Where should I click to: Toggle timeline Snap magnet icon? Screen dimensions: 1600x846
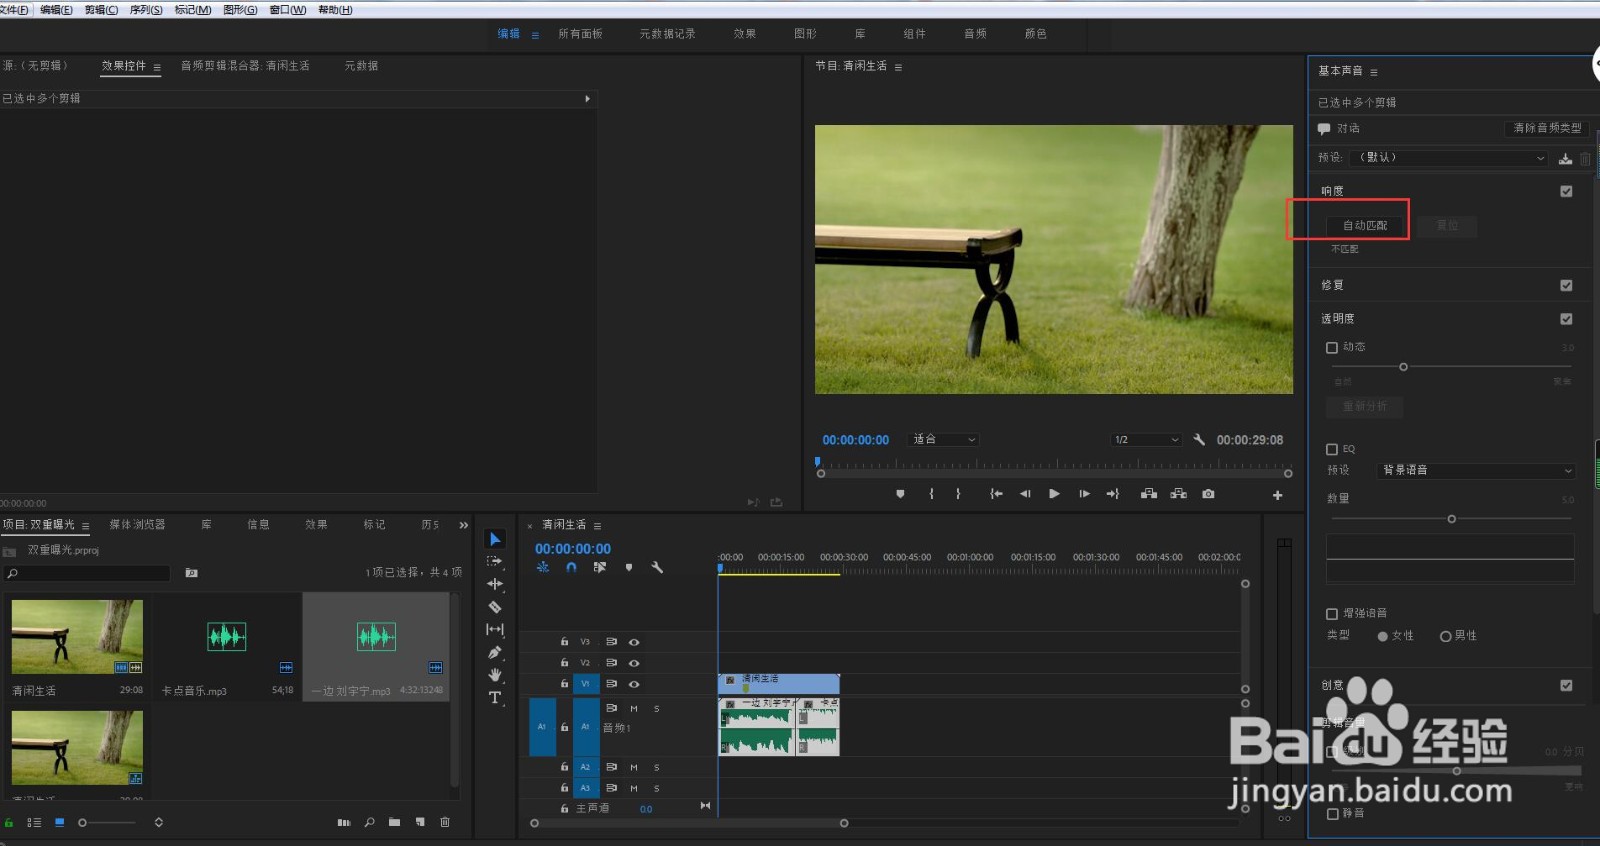pyautogui.click(x=571, y=567)
